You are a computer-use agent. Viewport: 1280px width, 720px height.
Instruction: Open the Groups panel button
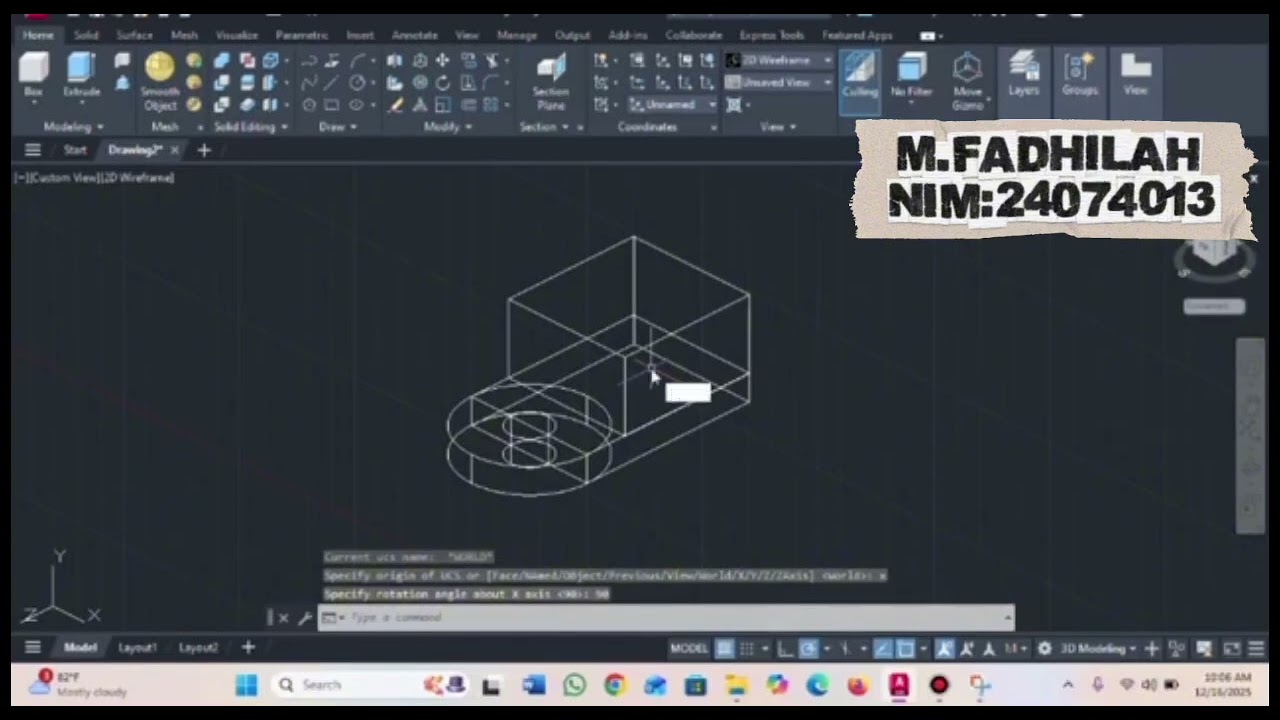coord(1079,75)
